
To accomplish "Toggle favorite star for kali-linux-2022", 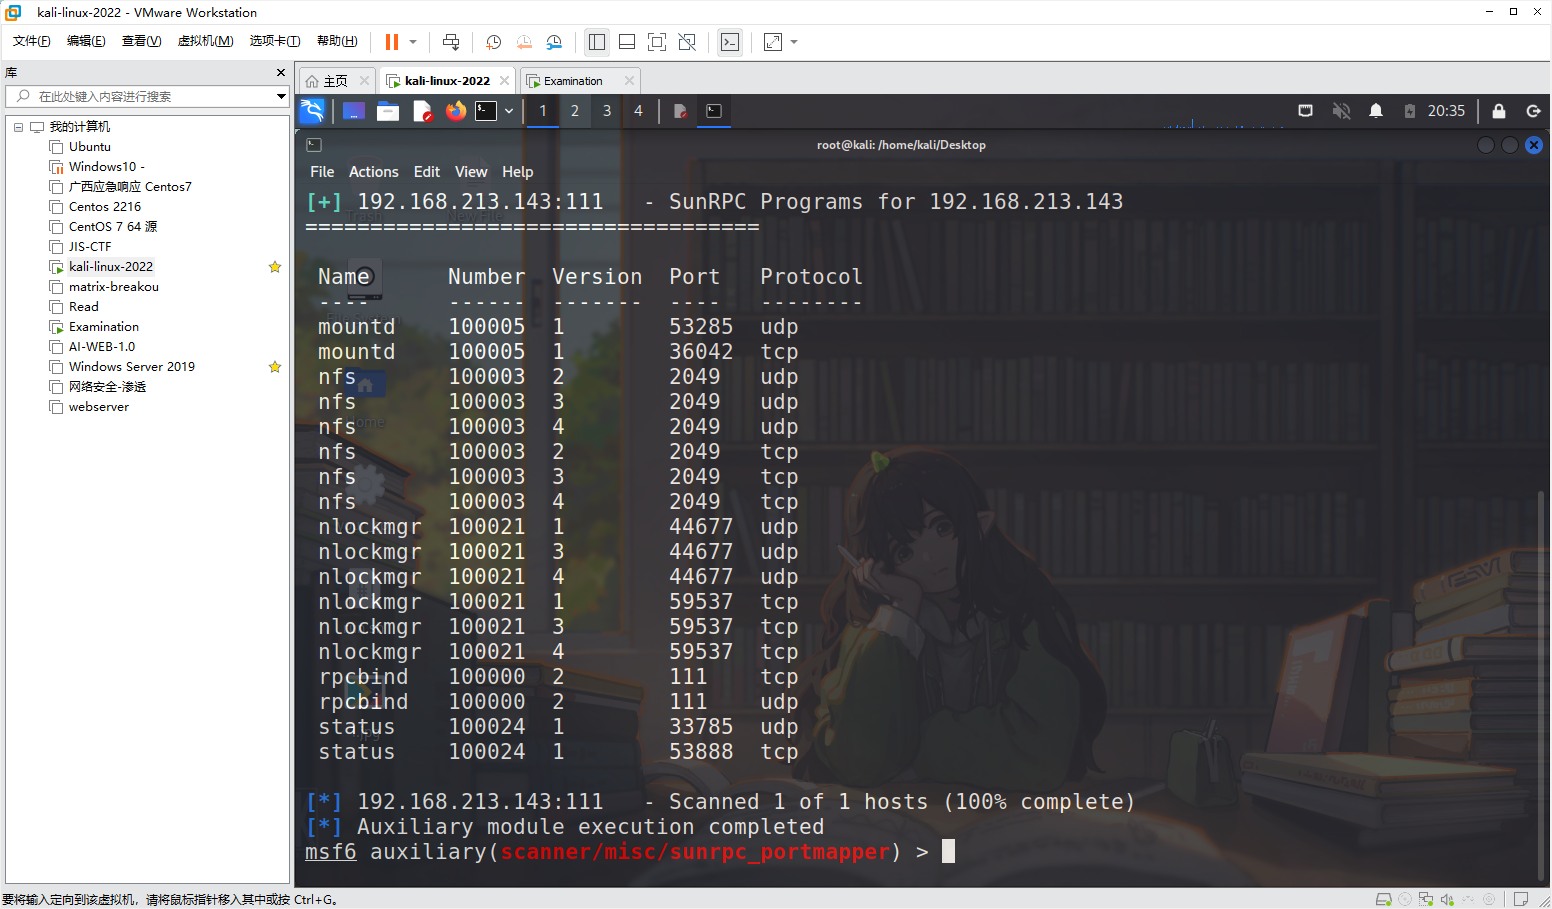I will coord(275,267).
